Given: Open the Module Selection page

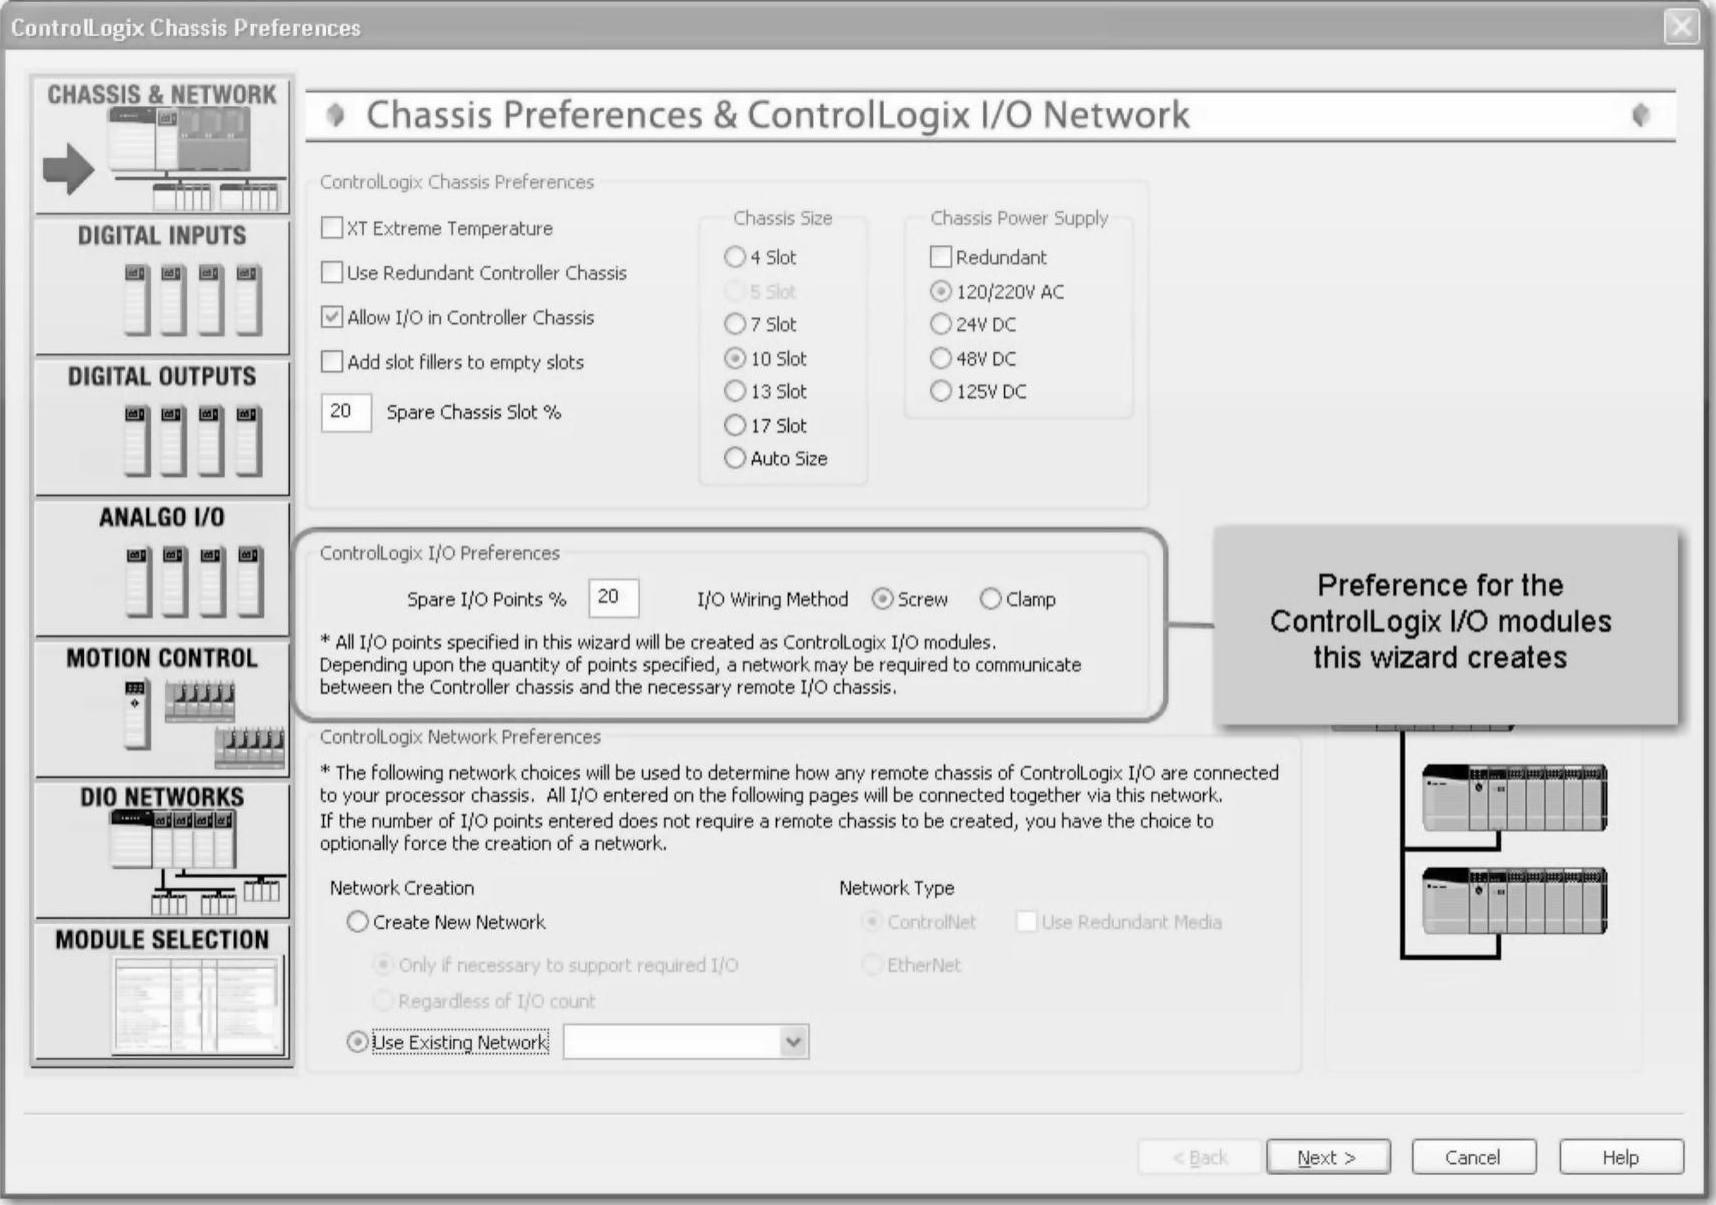Looking at the screenshot, I should pyautogui.click(x=162, y=991).
